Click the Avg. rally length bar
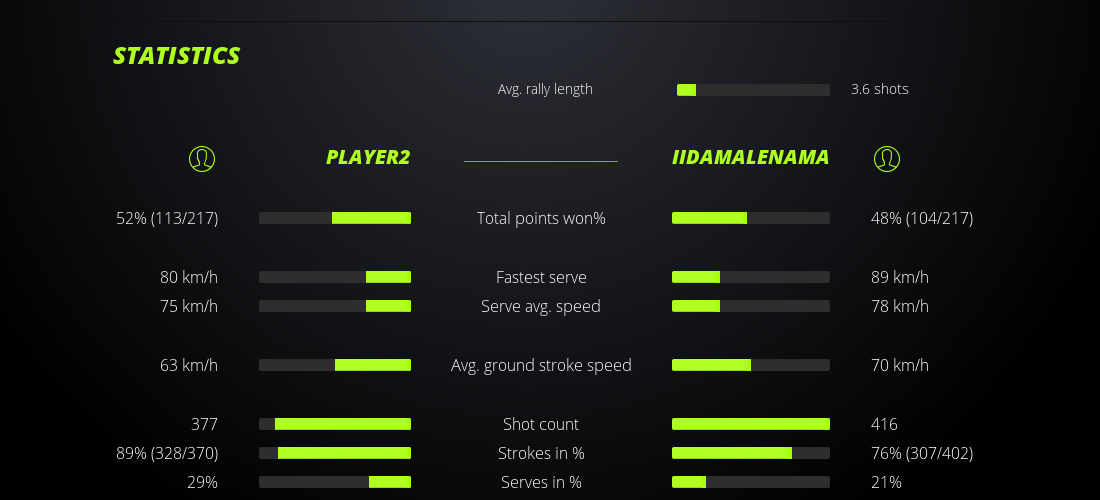The height and width of the screenshot is (500, 1100). click(753, 90)
